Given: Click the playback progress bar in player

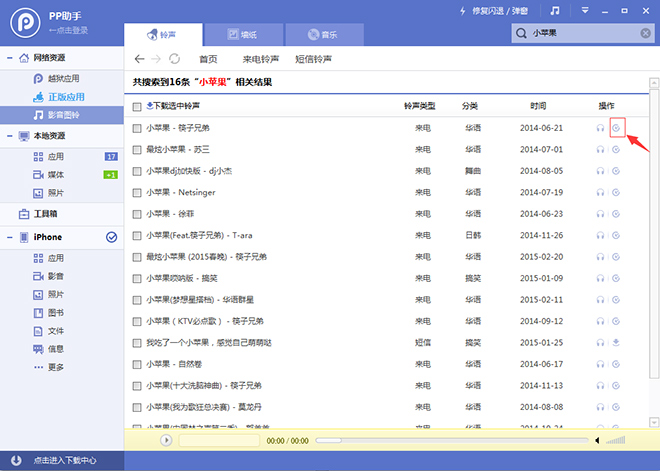Looking at the screenshot, I should pos(450,440).
